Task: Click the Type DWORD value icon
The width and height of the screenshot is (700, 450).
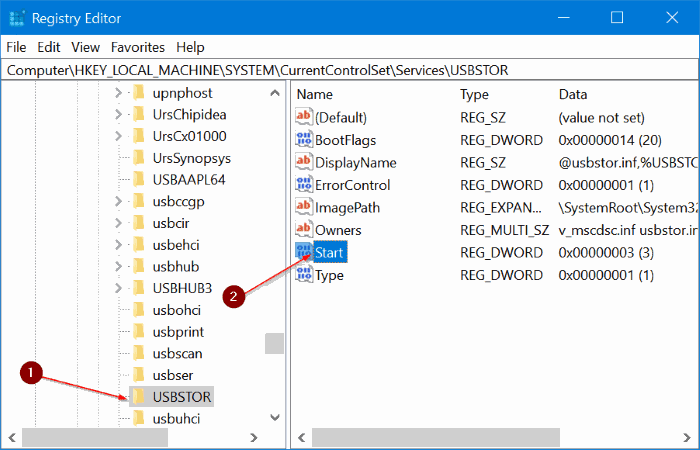Action: point(304,275)
